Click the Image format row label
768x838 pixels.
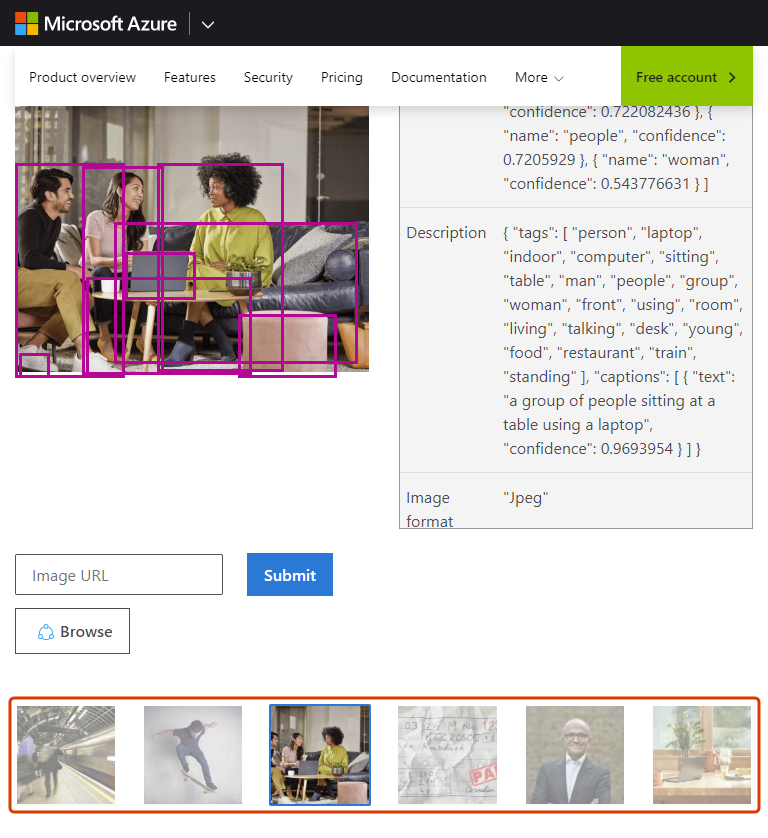[430, 509]
